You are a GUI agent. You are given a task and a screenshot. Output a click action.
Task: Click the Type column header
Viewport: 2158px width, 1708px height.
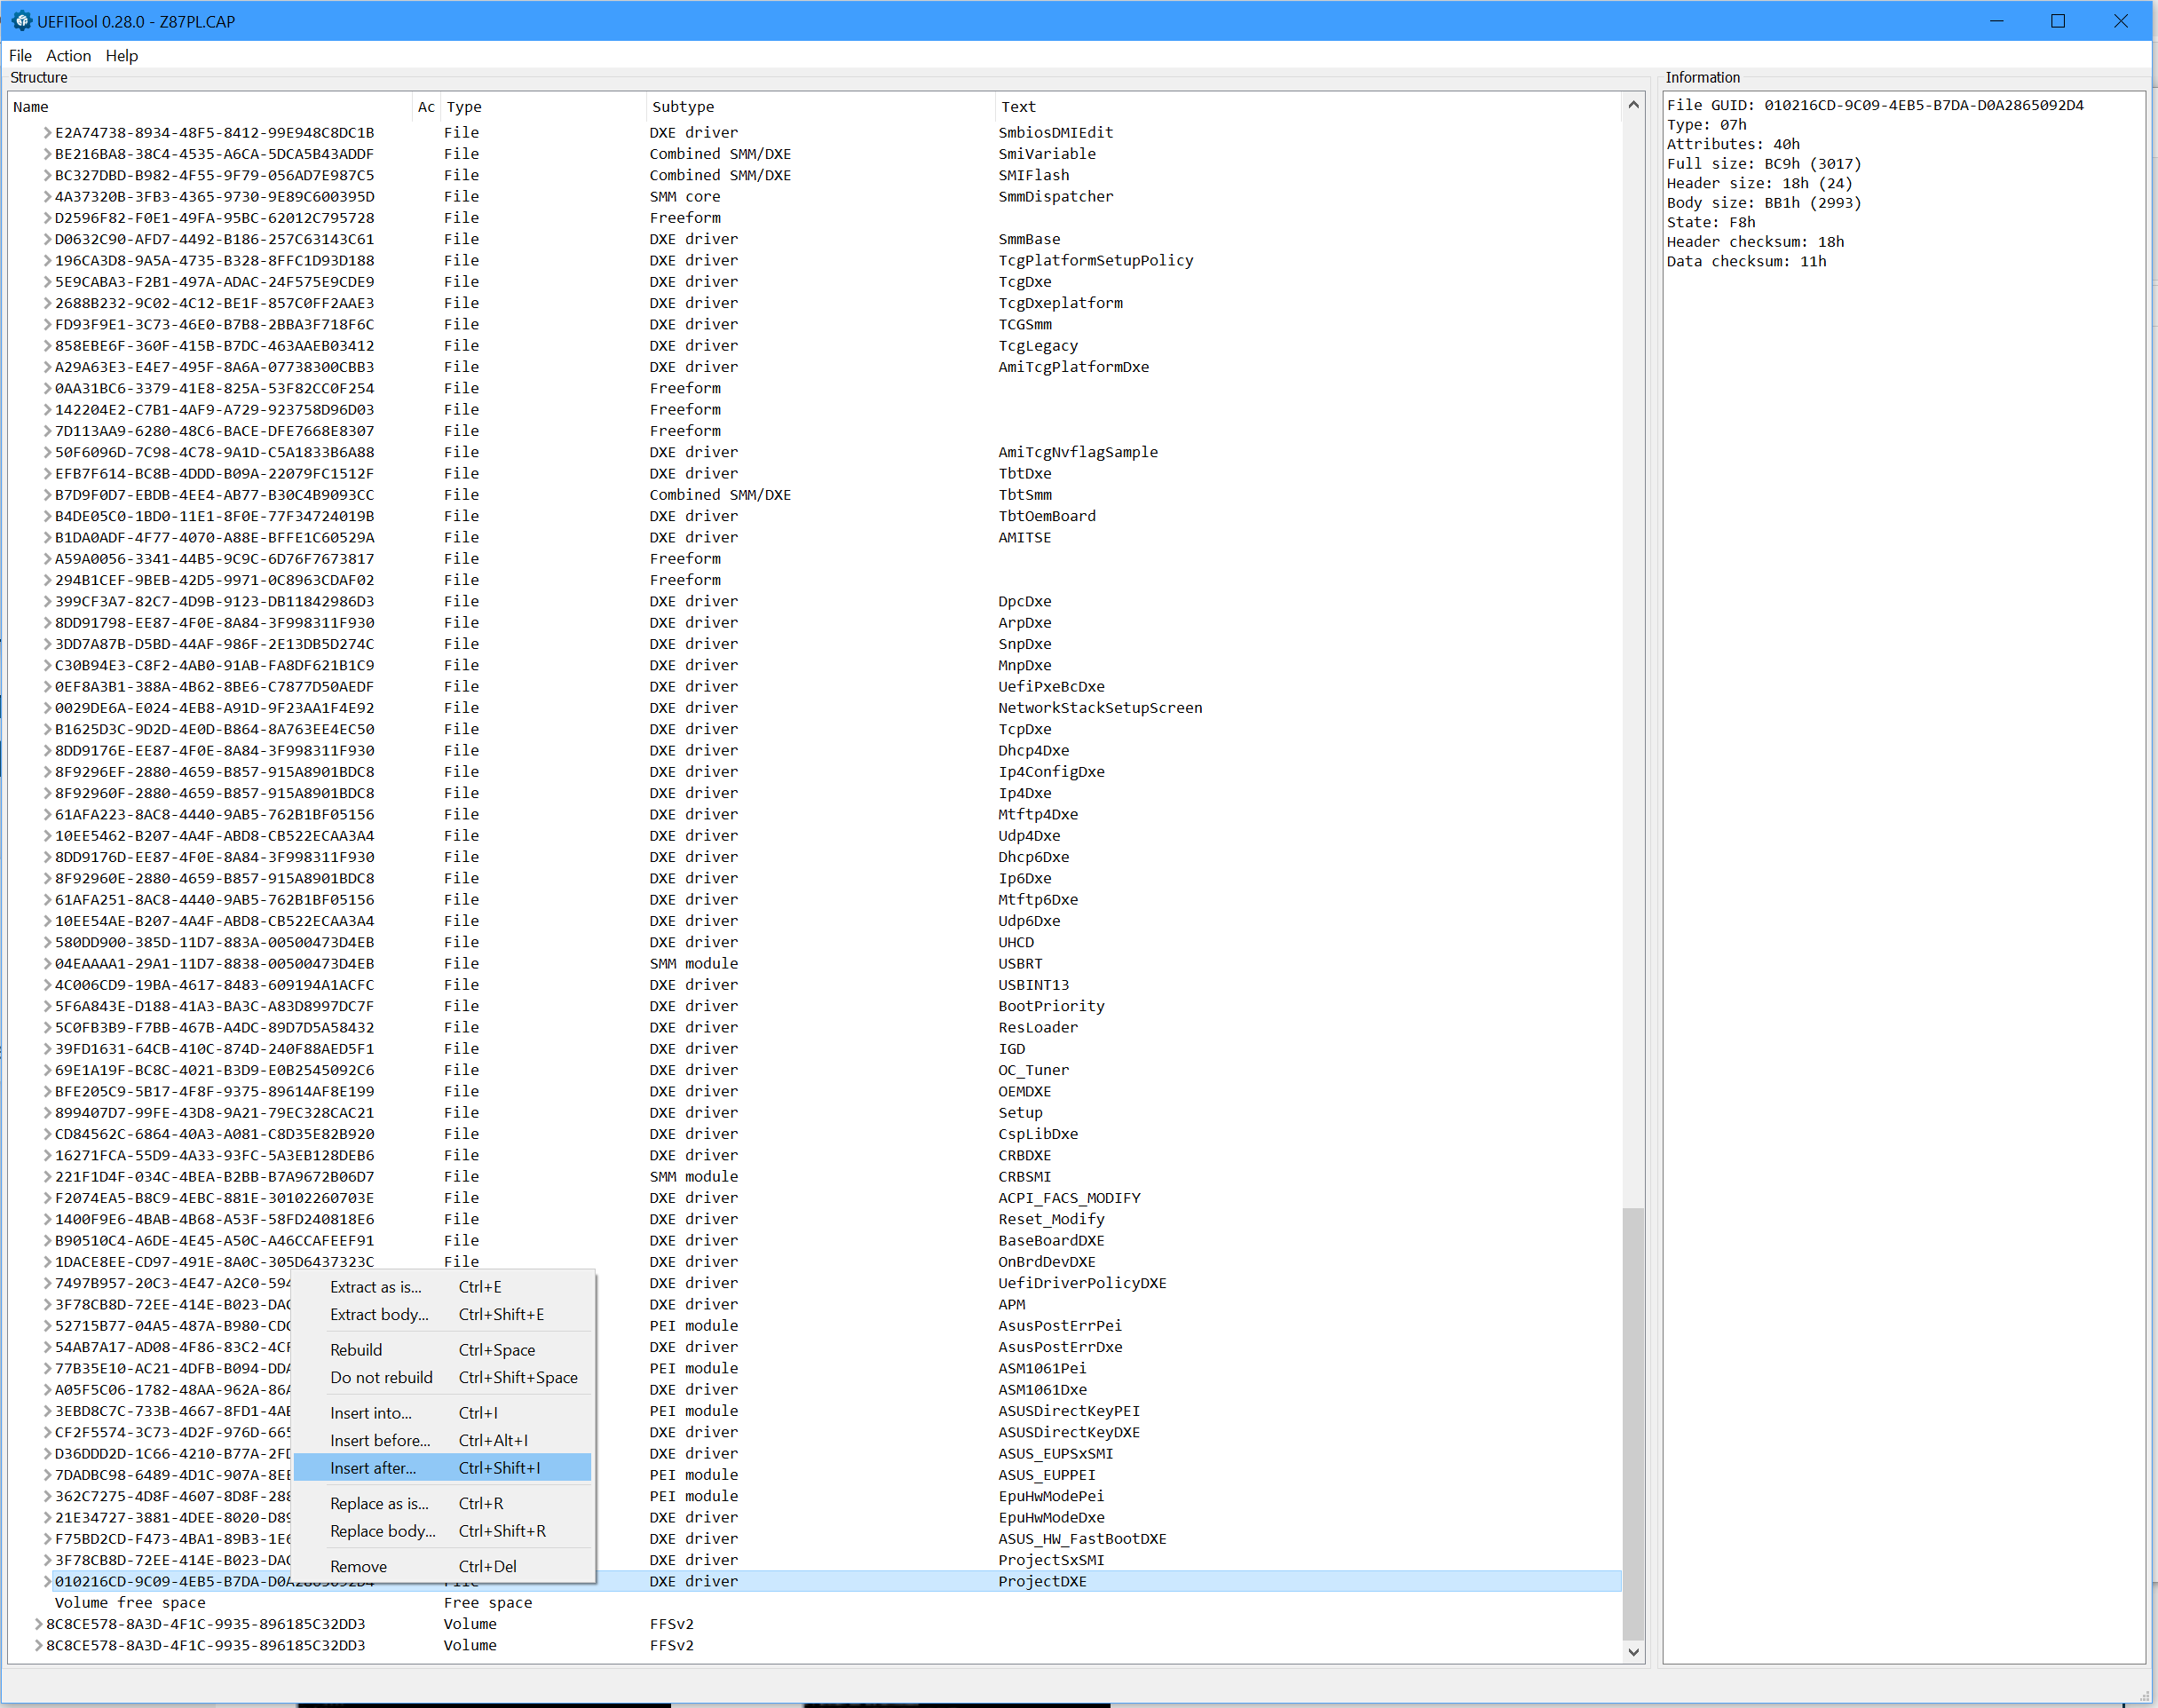click(x=543, y=107)
